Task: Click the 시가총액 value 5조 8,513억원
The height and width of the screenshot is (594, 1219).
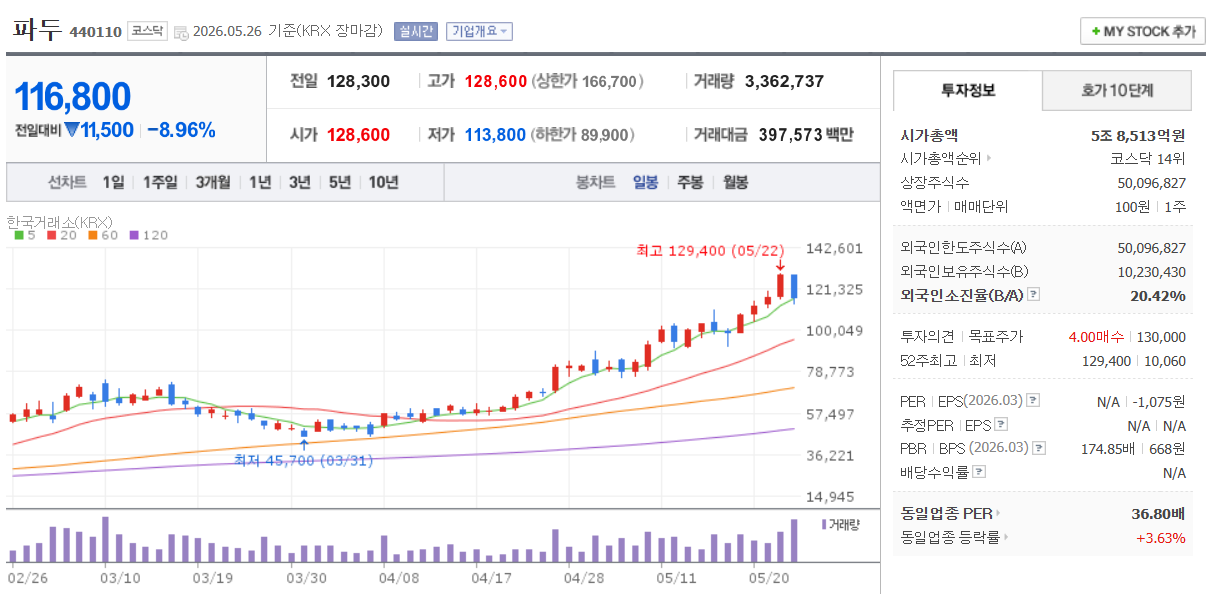Action: click(1138, 134)
